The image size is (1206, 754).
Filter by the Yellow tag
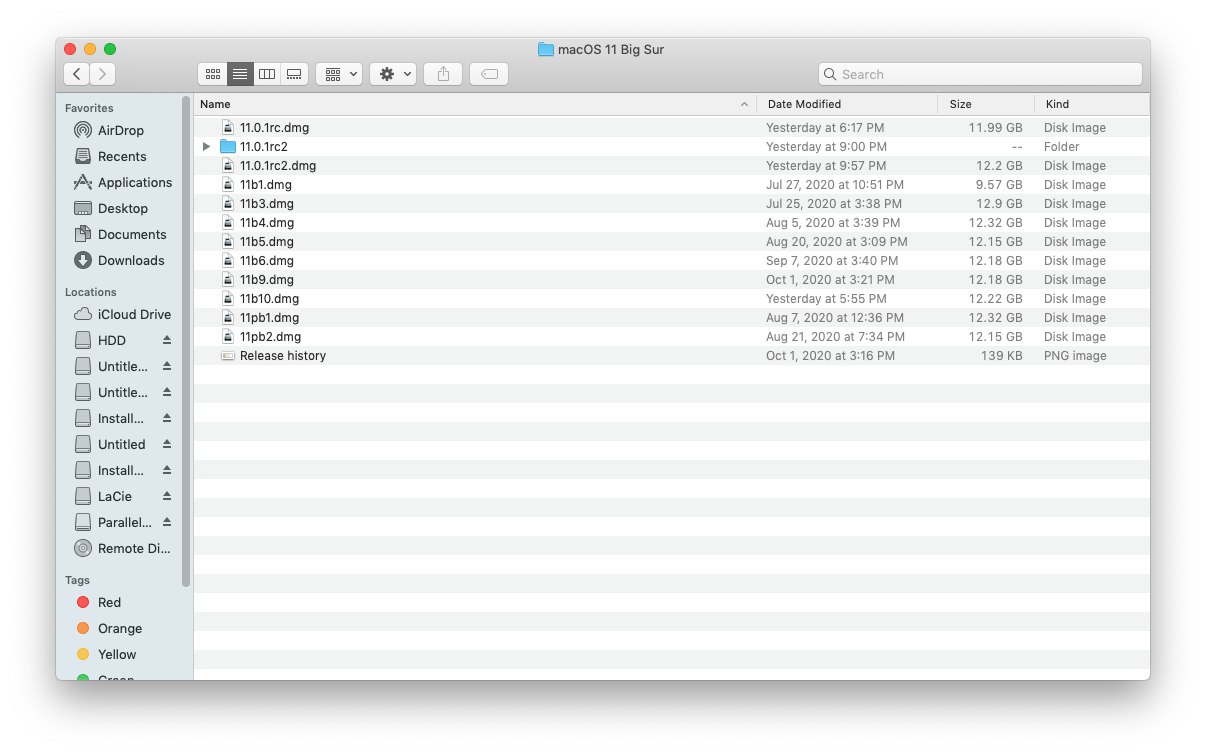point(117,654)
